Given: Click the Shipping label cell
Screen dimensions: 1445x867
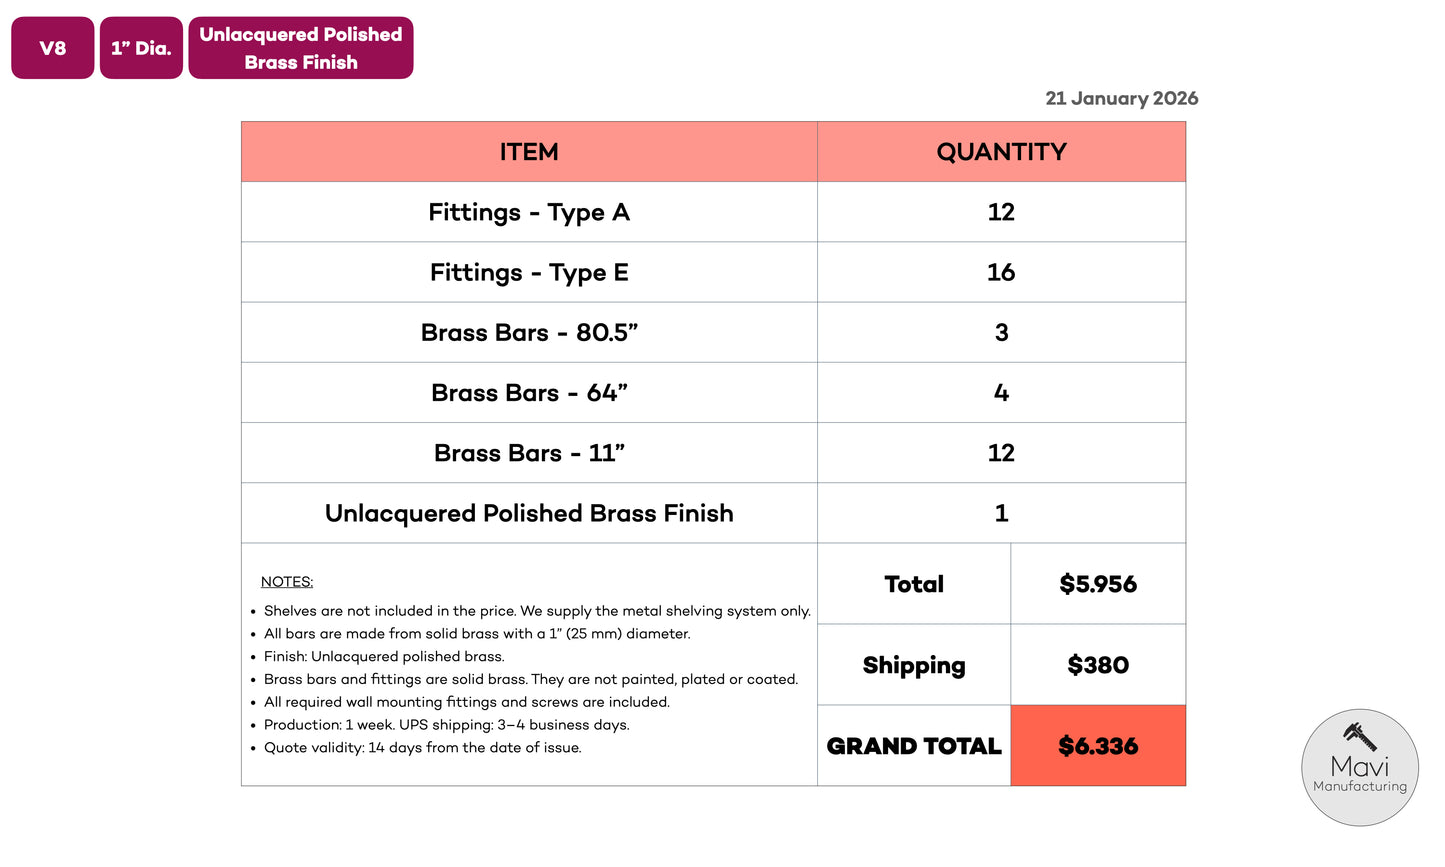Looking at the screenshot, I should [914, 665].
